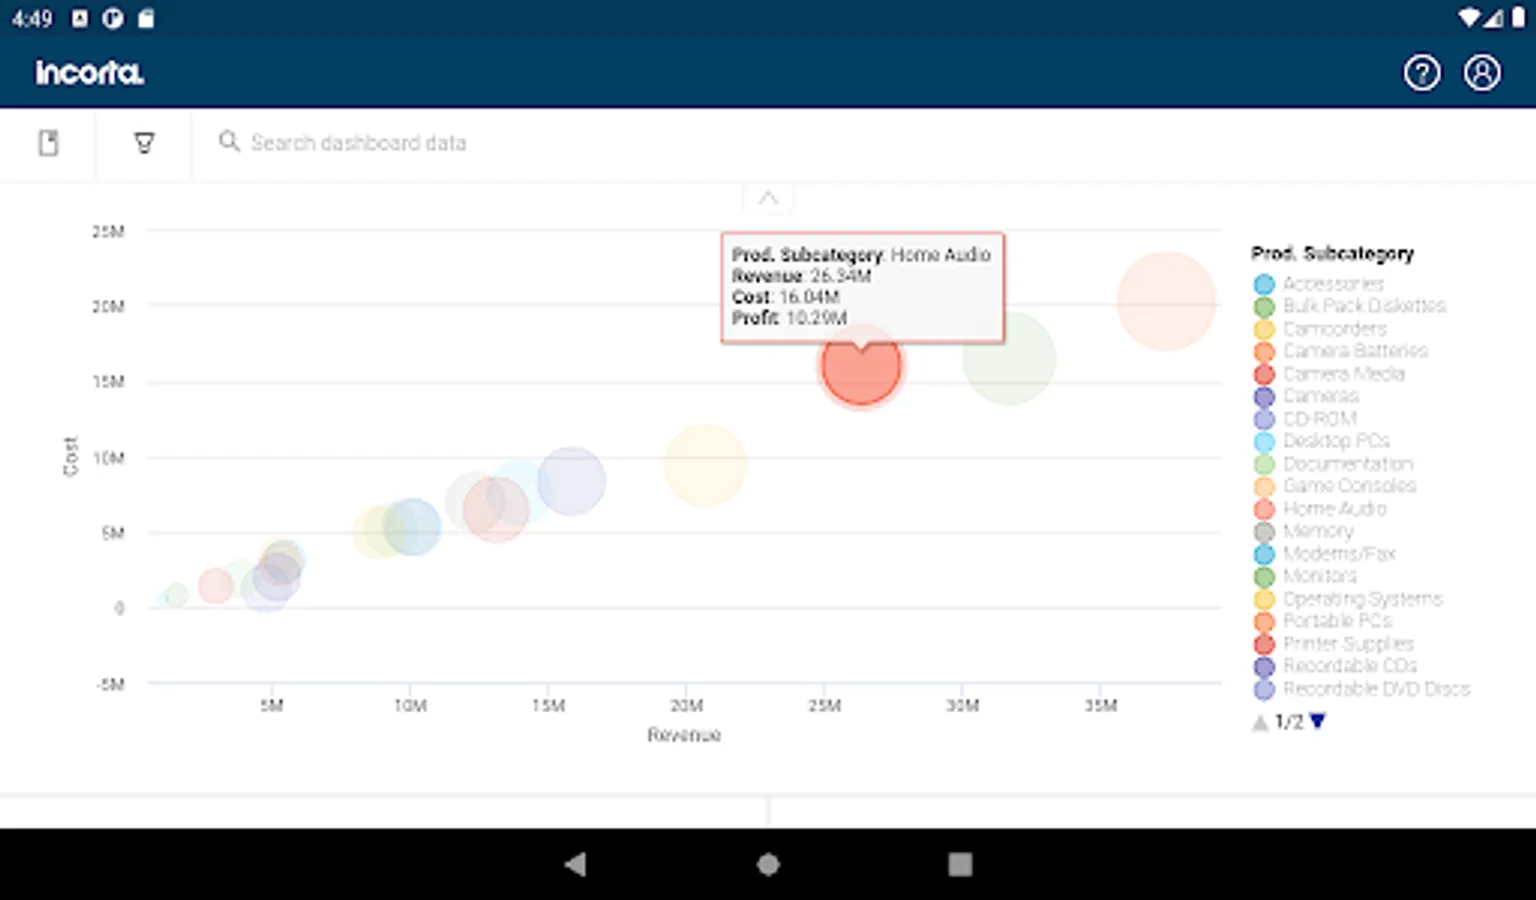Screen dimensions: 1536x900
Task: Click the CD-ROM legend color dot
Action: tap(1264, 419)
